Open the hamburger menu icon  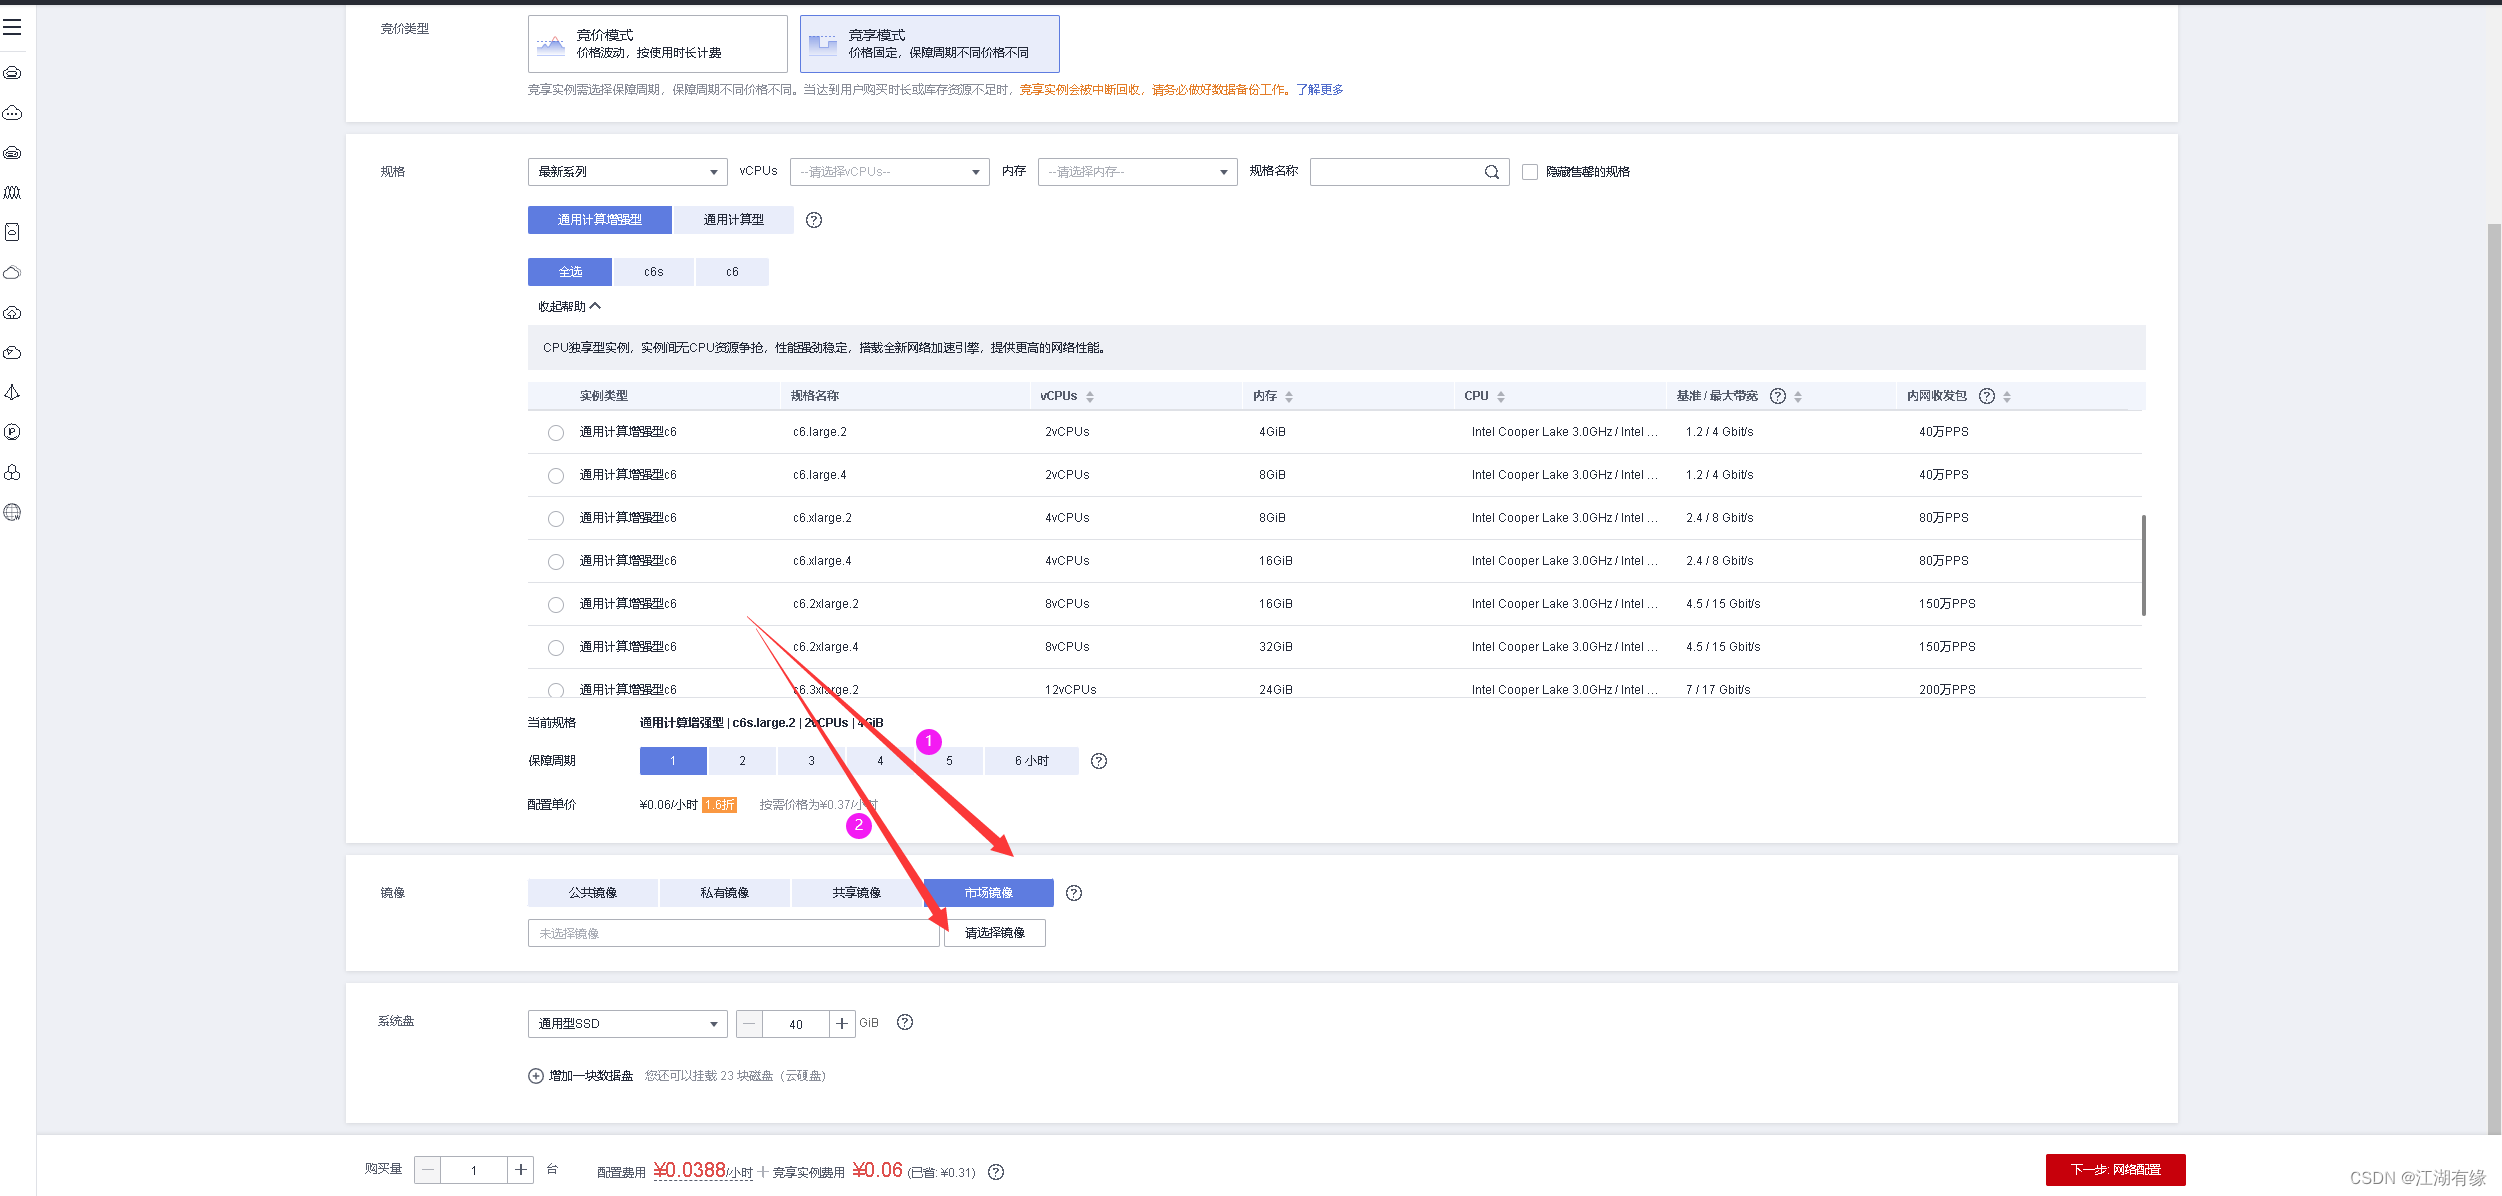(12, 27)
